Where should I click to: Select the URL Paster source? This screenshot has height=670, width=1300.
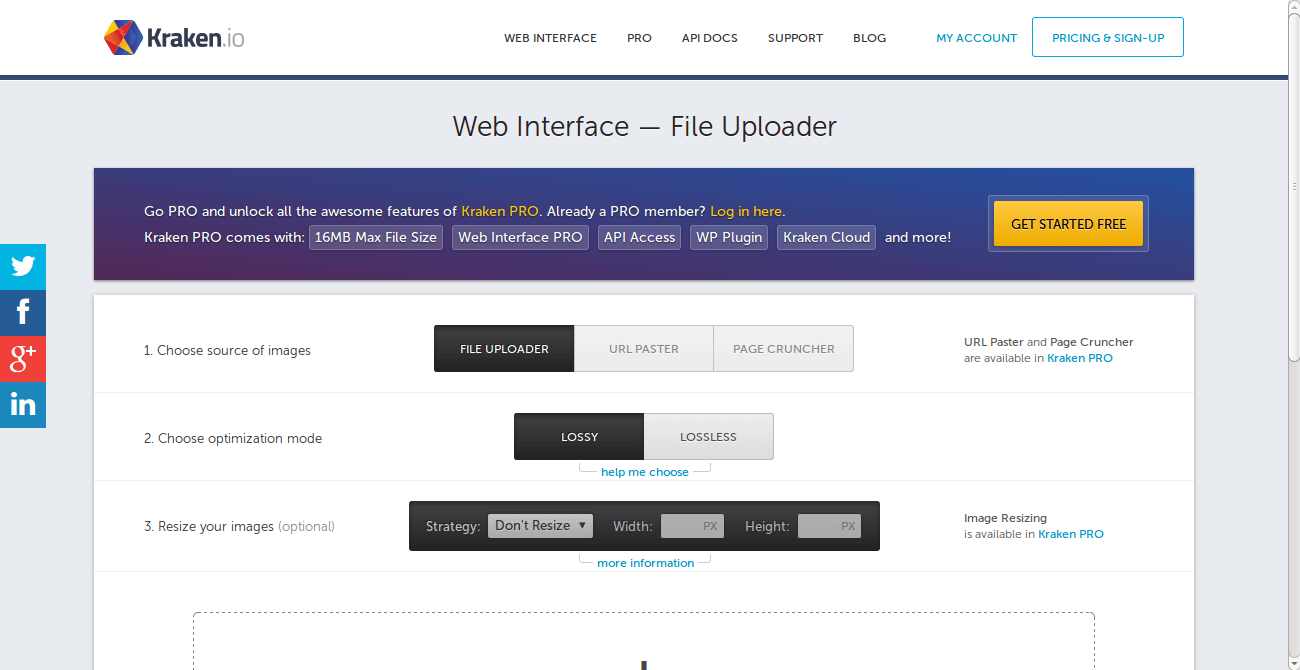(644, 349)
